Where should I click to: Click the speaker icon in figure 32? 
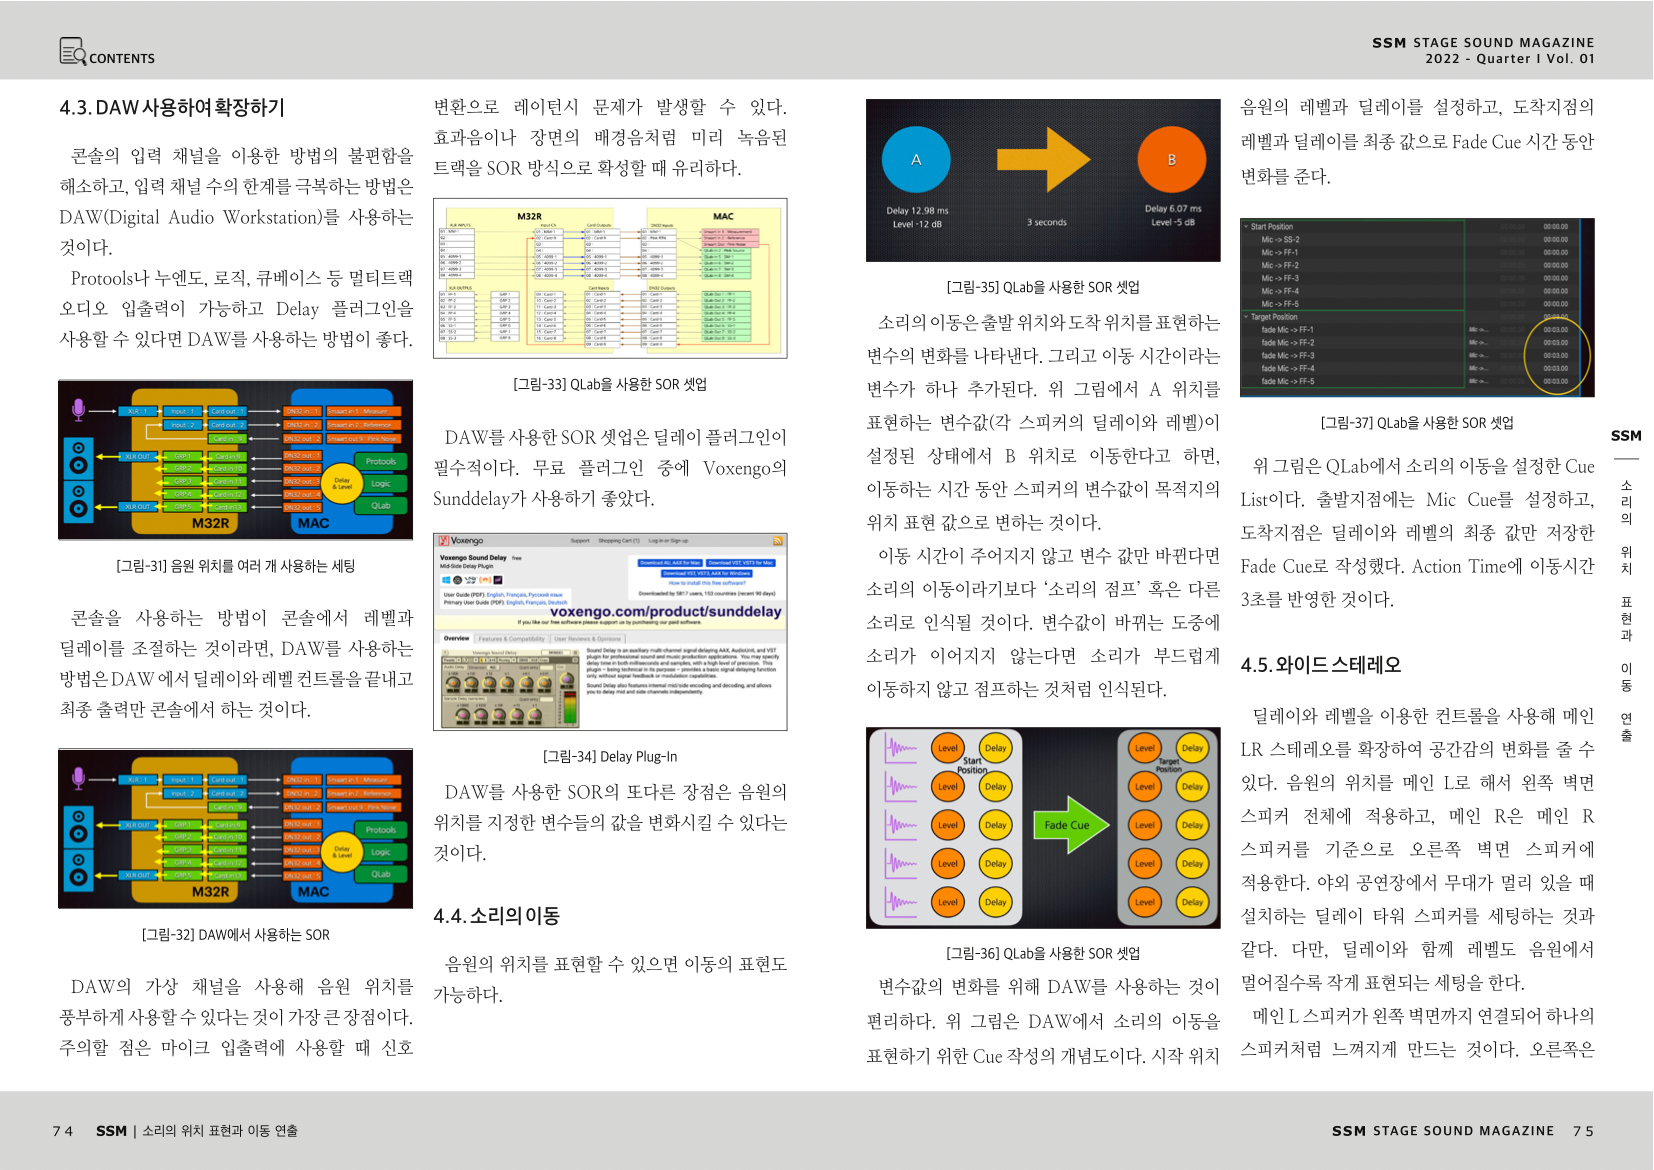pyautogui.click(x=78, y=848)
